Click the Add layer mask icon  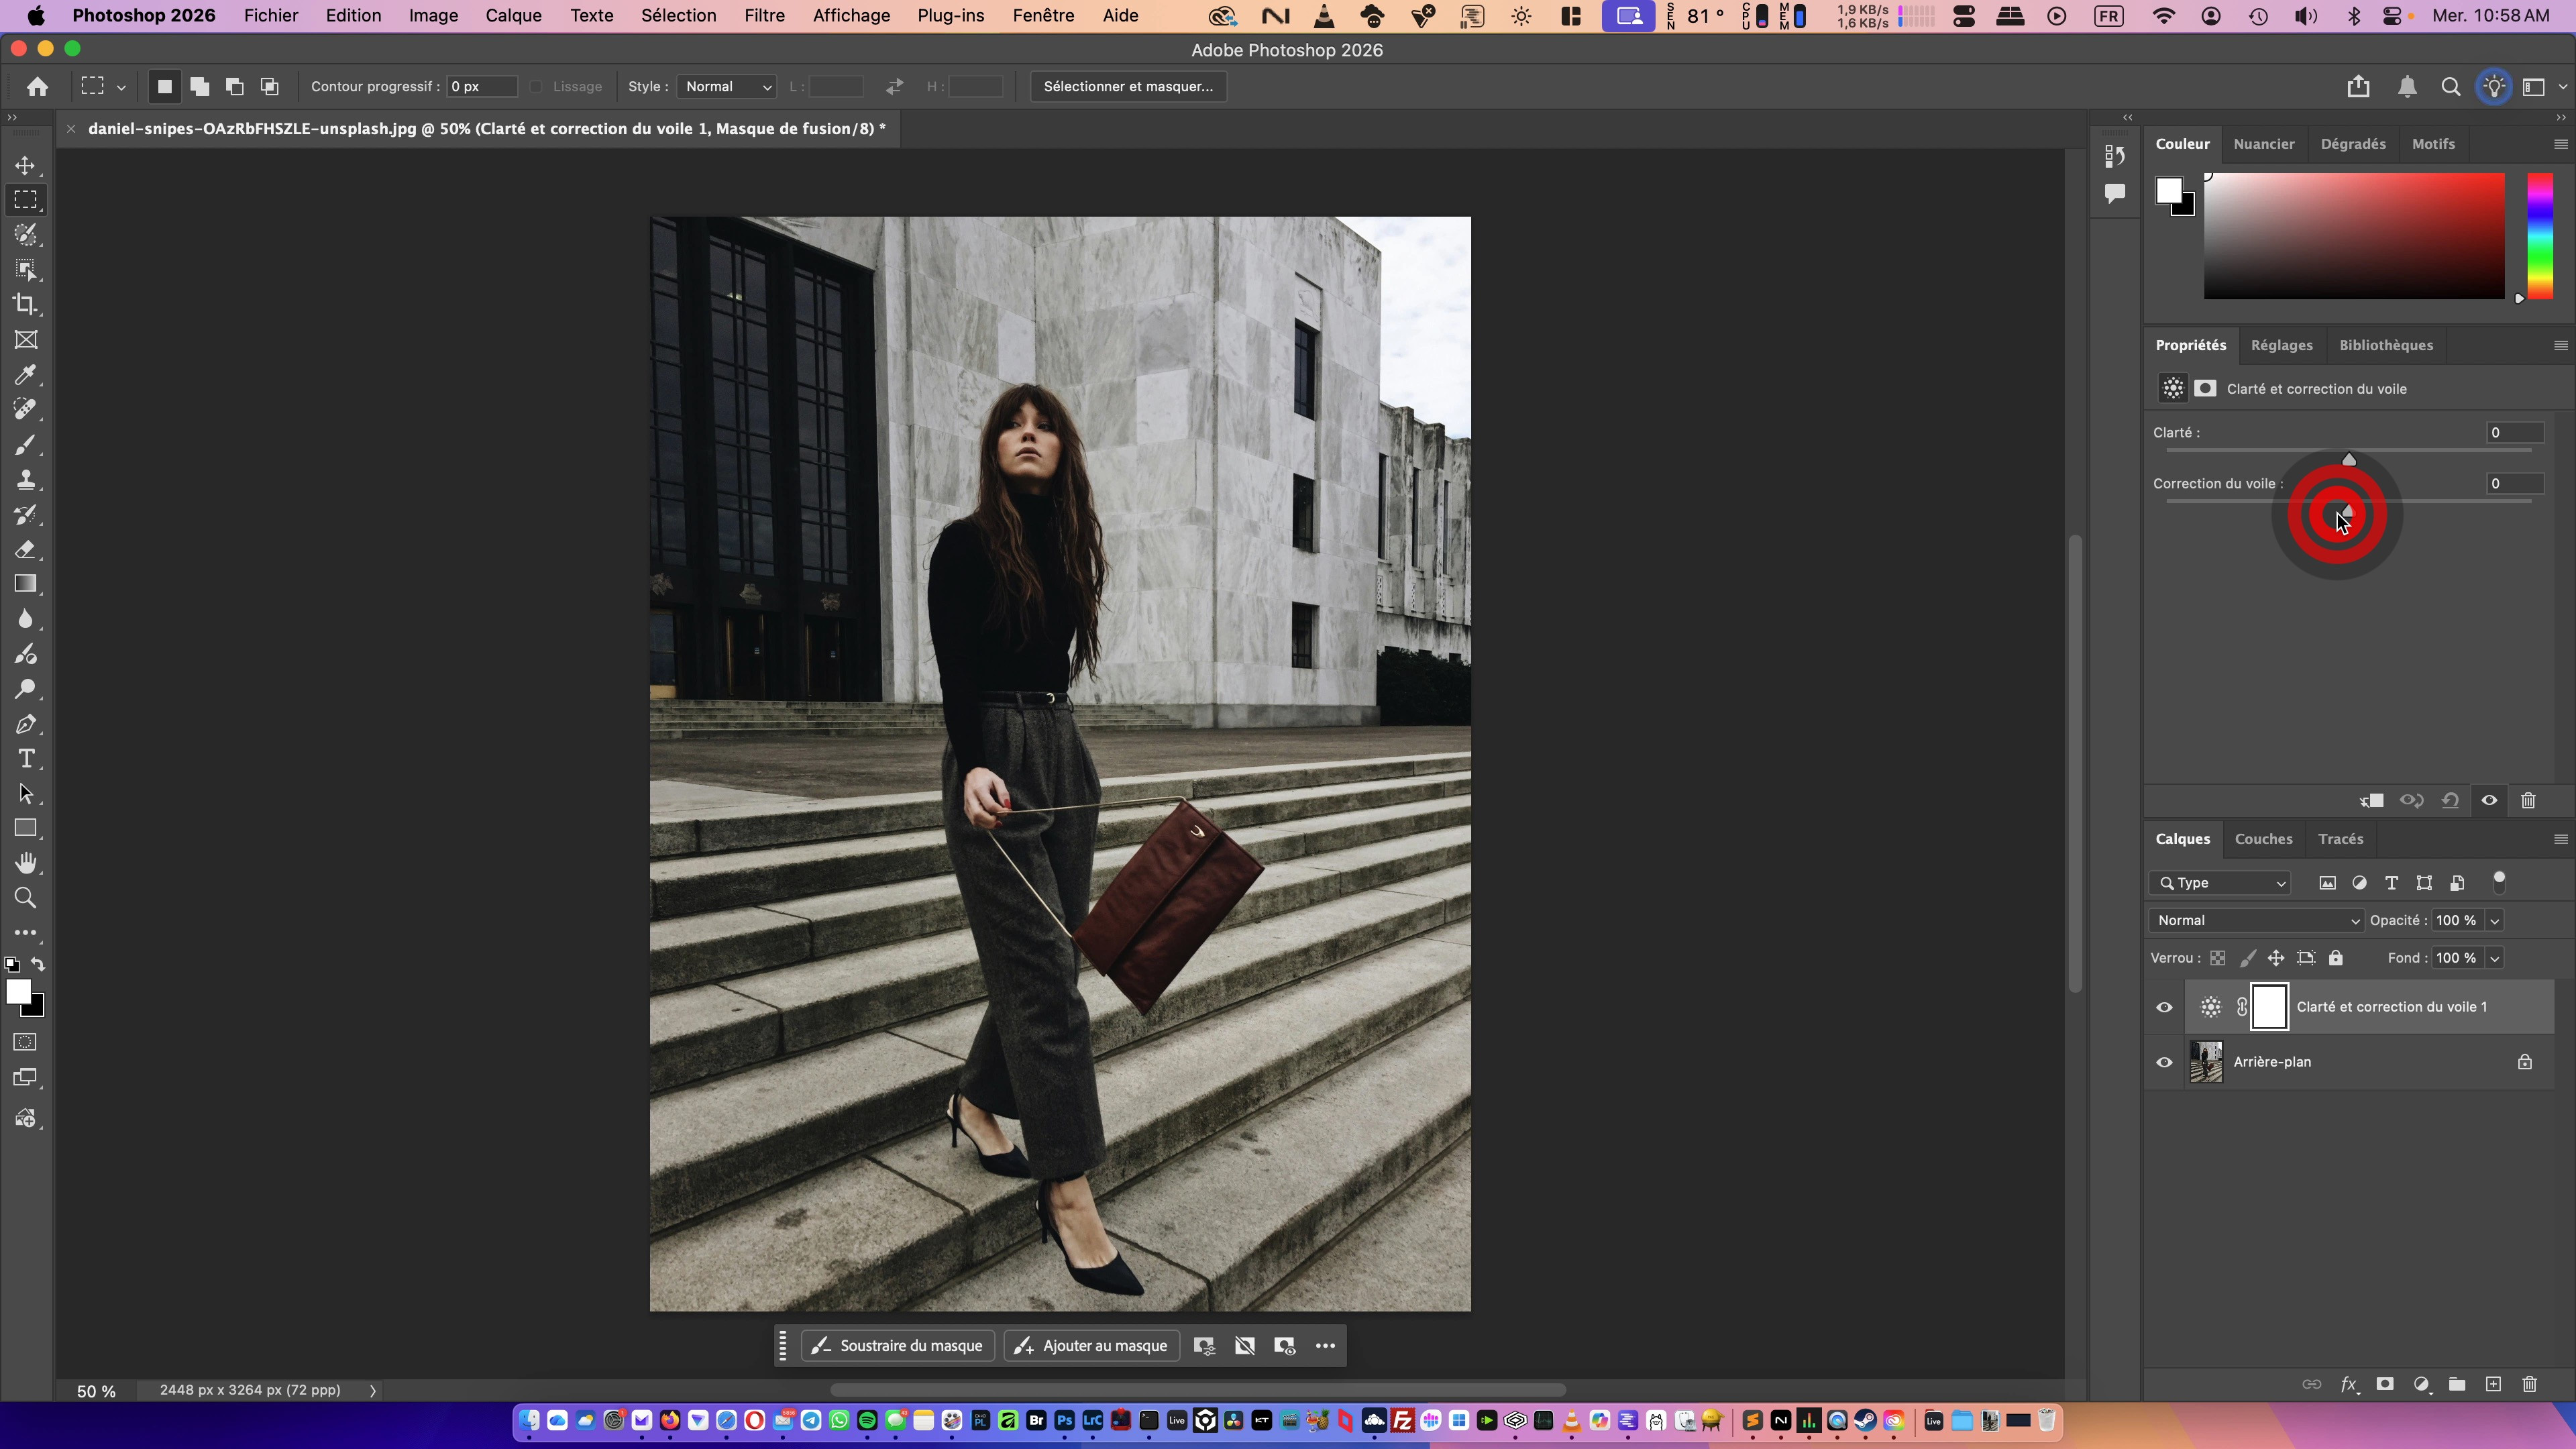pyautogui.click(x=2385, y=1384)
